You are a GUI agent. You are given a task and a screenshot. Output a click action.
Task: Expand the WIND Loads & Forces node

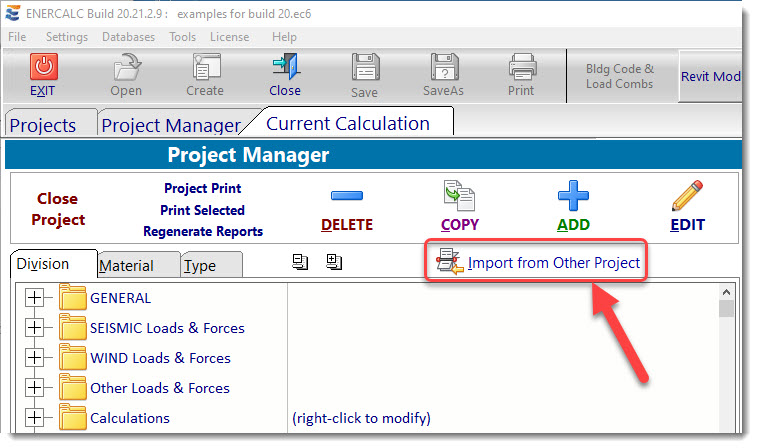34,358
